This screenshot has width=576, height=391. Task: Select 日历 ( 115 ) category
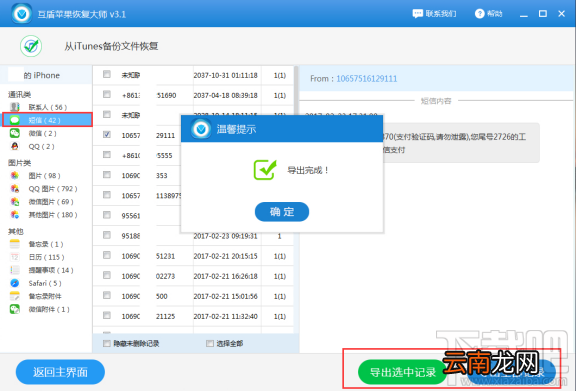pos(46,257)
